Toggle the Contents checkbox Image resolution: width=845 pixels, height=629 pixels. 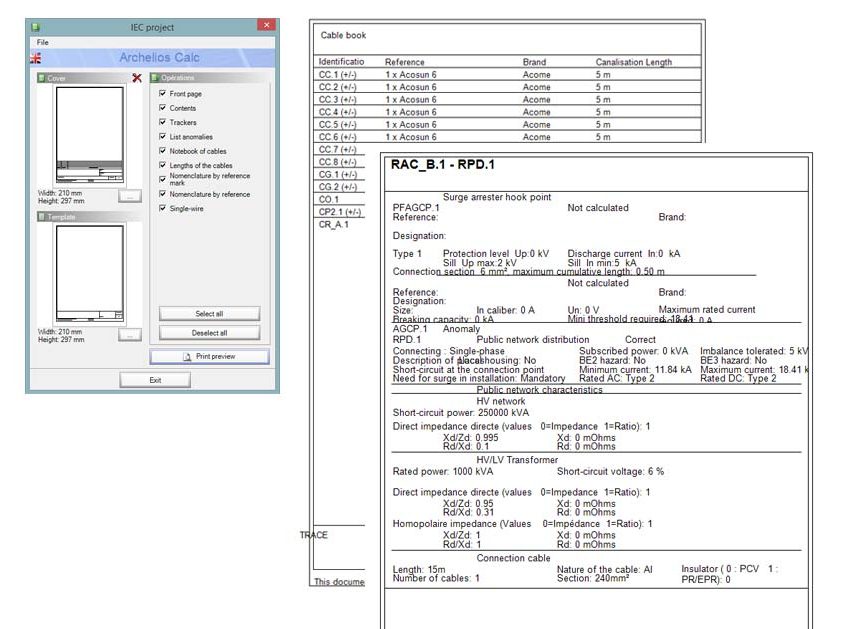coord(162,108)
